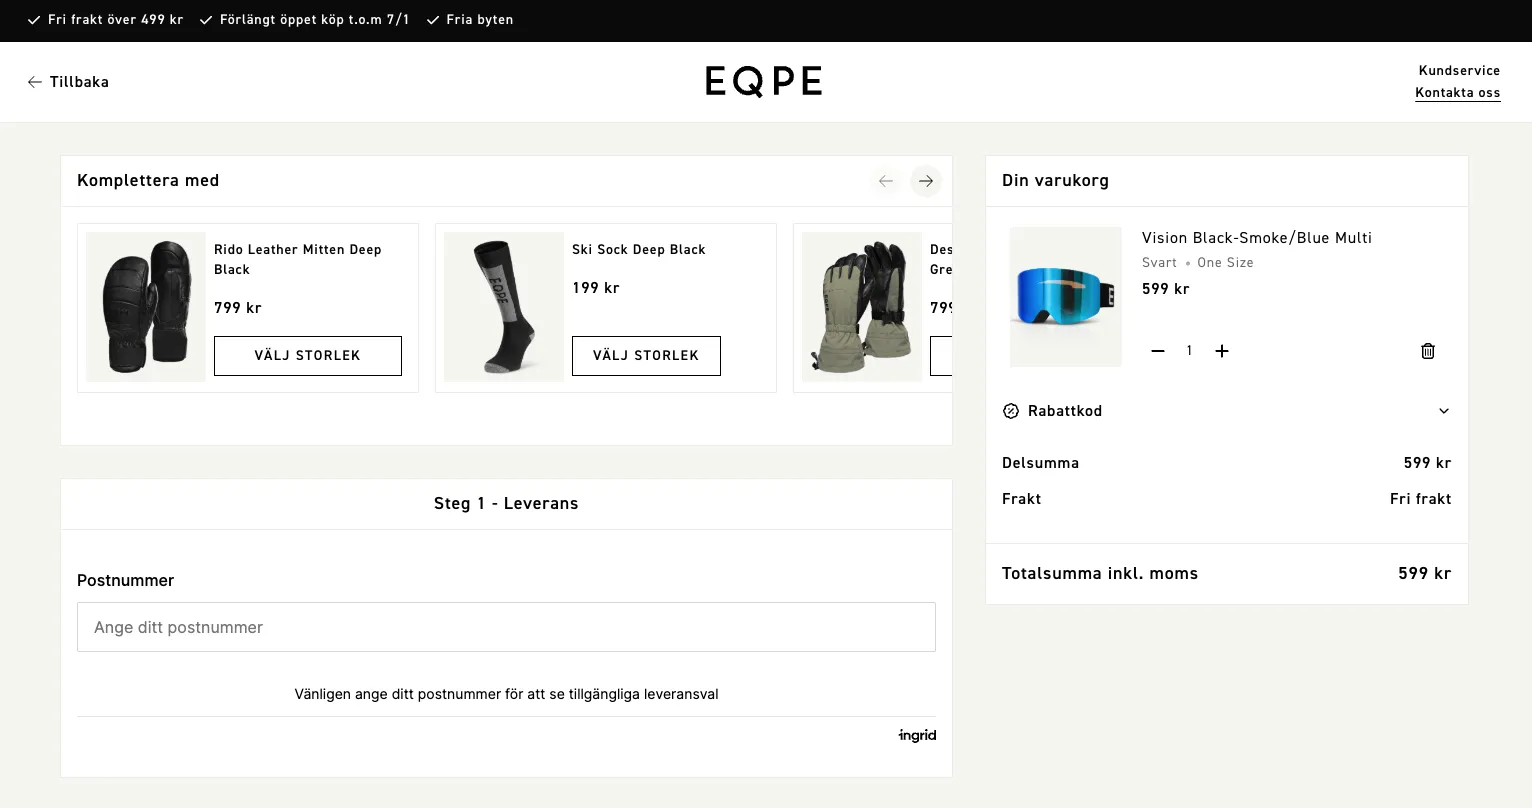
Task: Open Ski Sock product image
Action: [504, 307]
